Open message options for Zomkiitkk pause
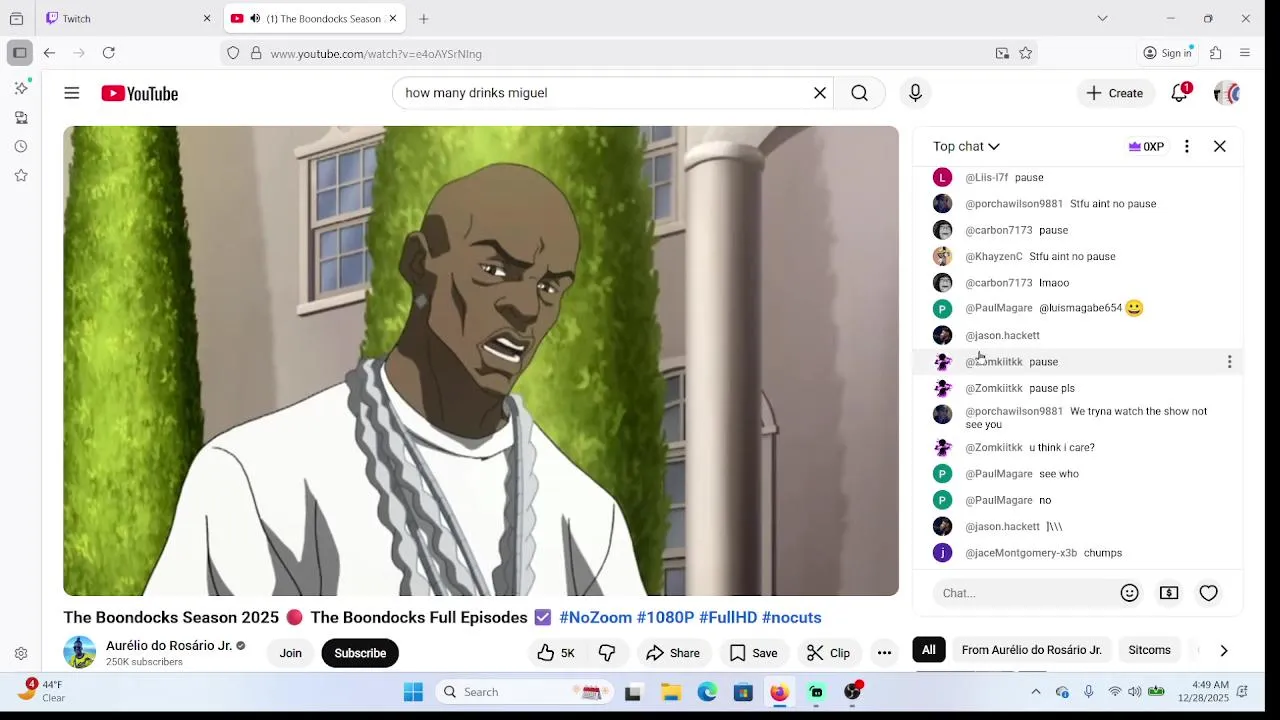The height and width of the screenshot is (720, 1280). (x=1229, y=362)
